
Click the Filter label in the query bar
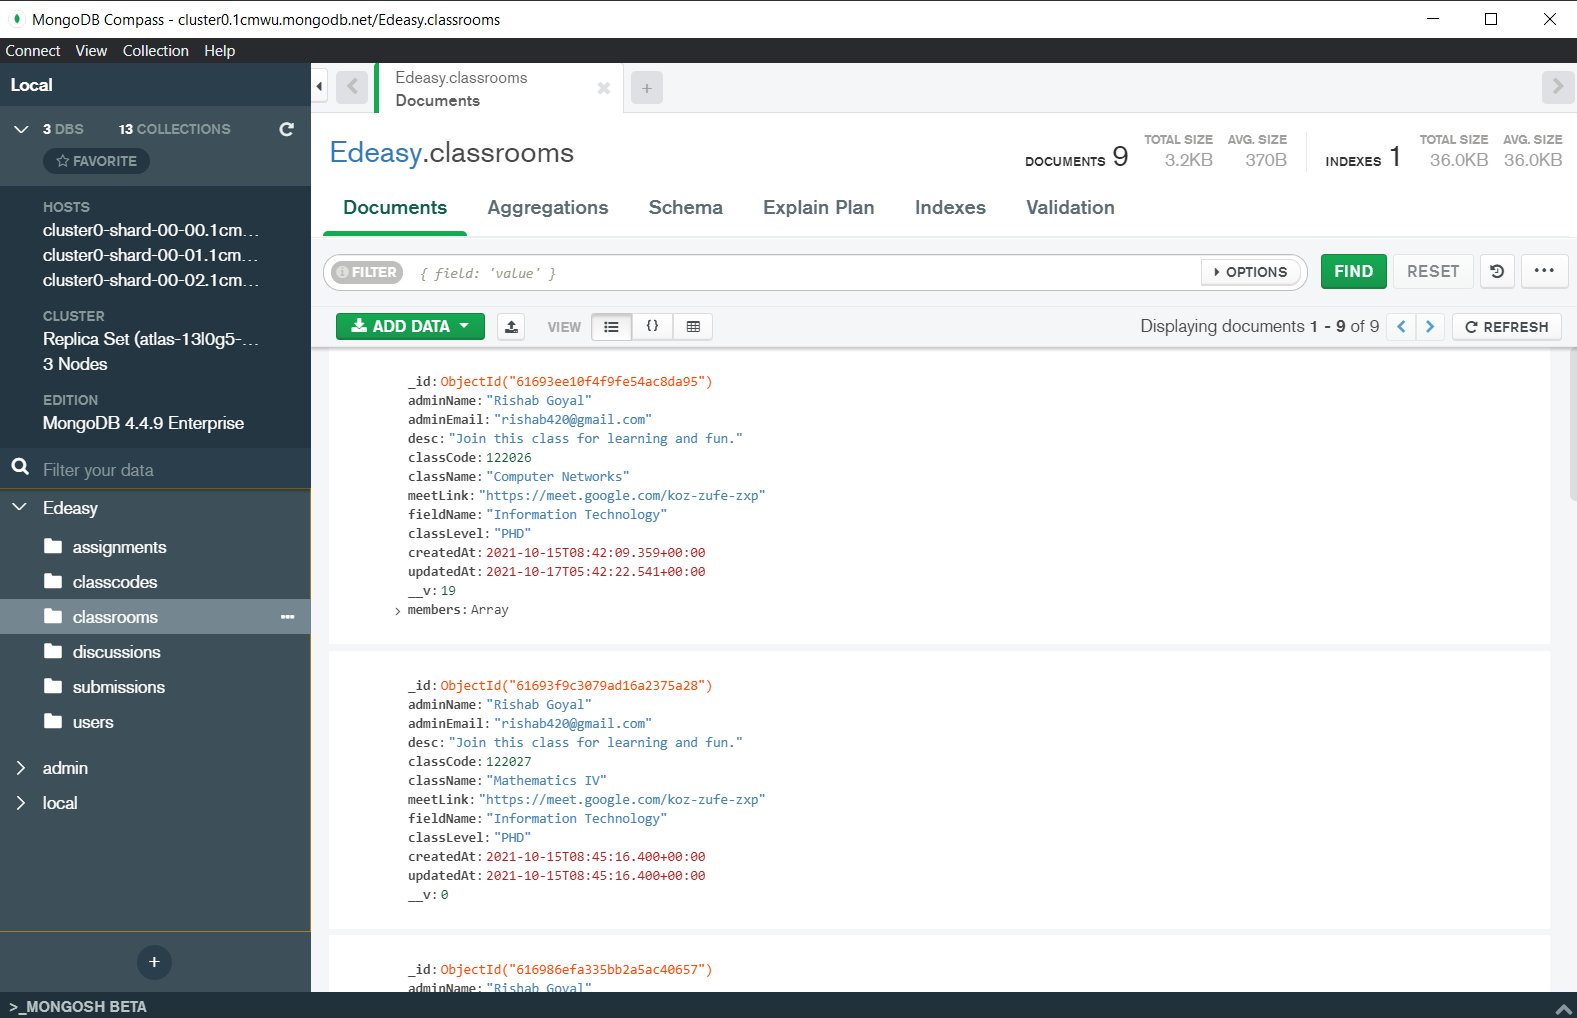pos(367,272)
